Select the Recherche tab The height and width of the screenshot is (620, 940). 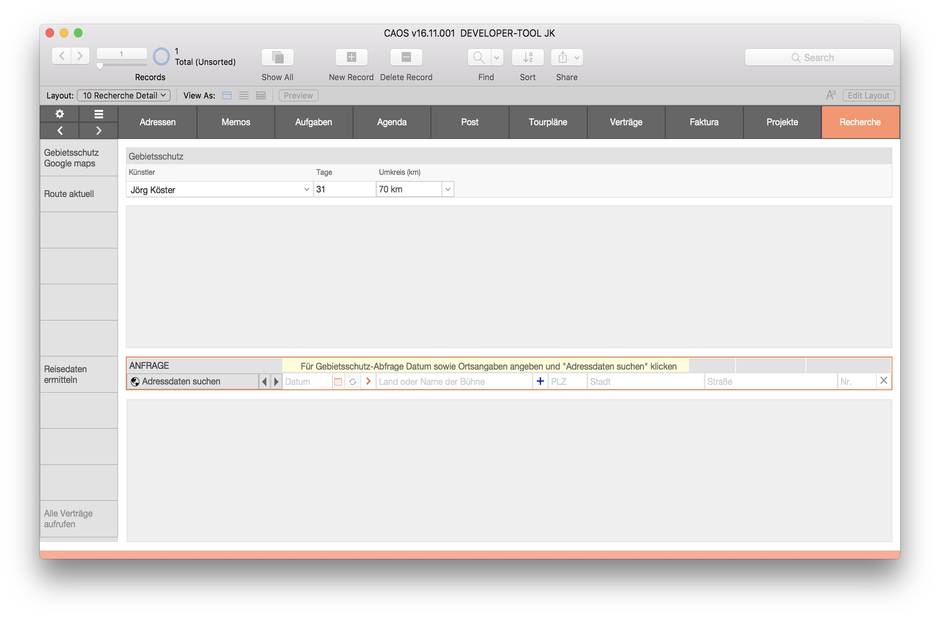tap(860, 122)
